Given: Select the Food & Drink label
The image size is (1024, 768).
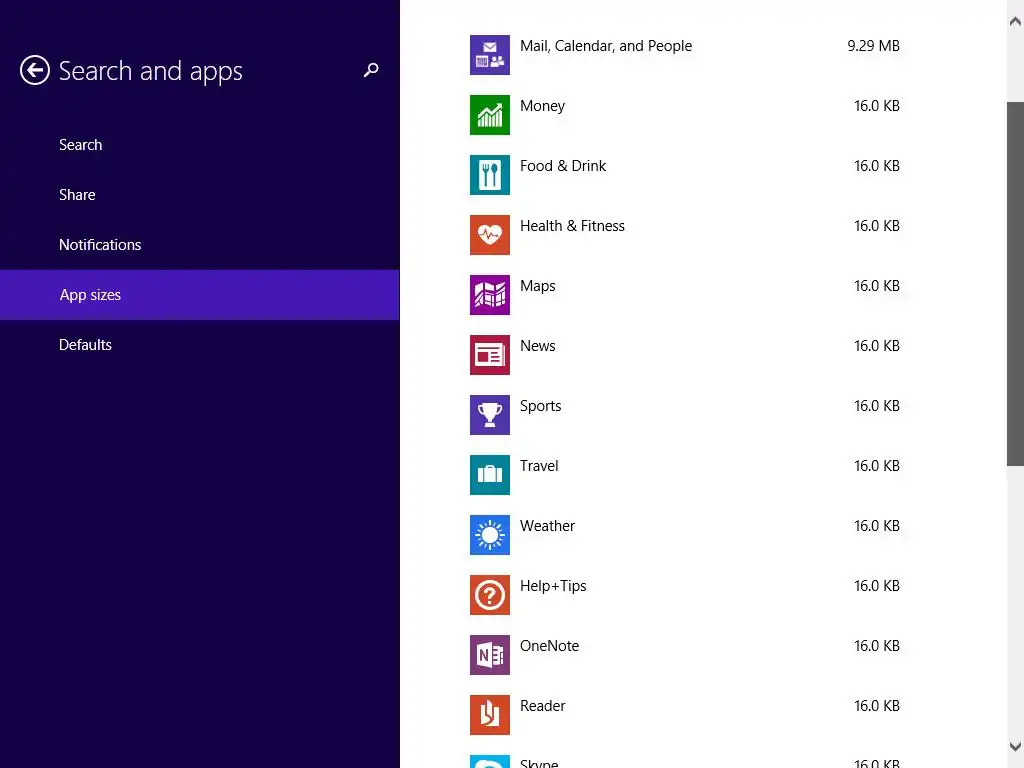Looking at the screenshot, I should [x=563, y=166].
